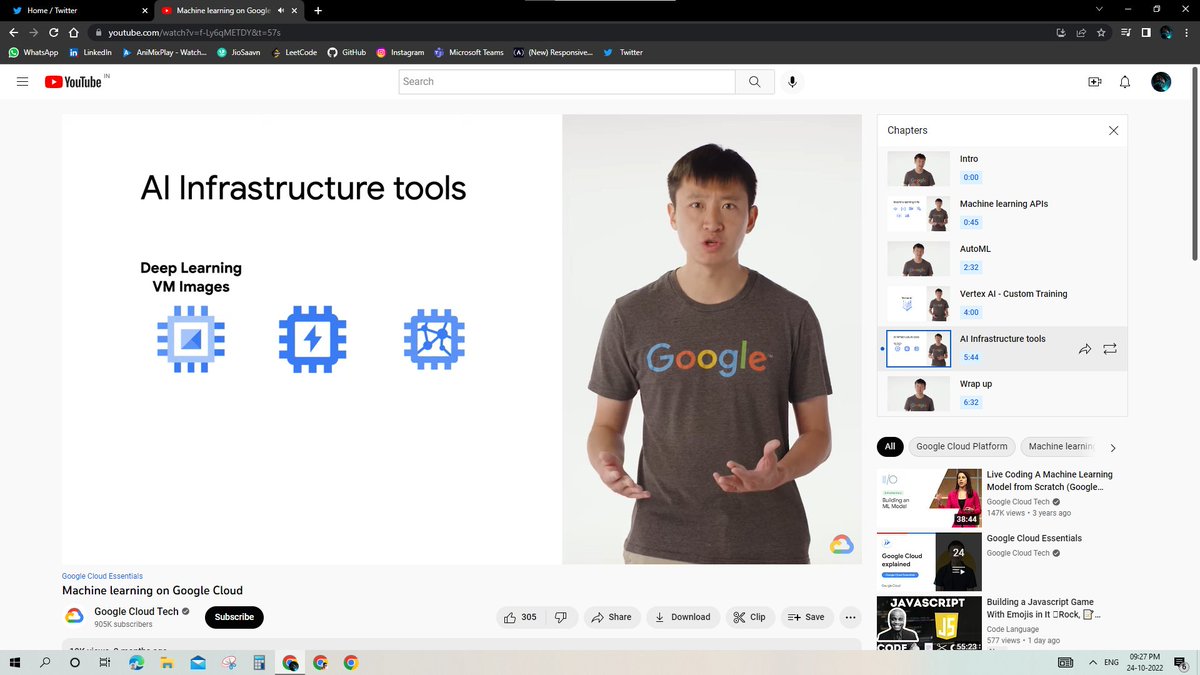Mute audio indicator on YouTube tab

281,10
